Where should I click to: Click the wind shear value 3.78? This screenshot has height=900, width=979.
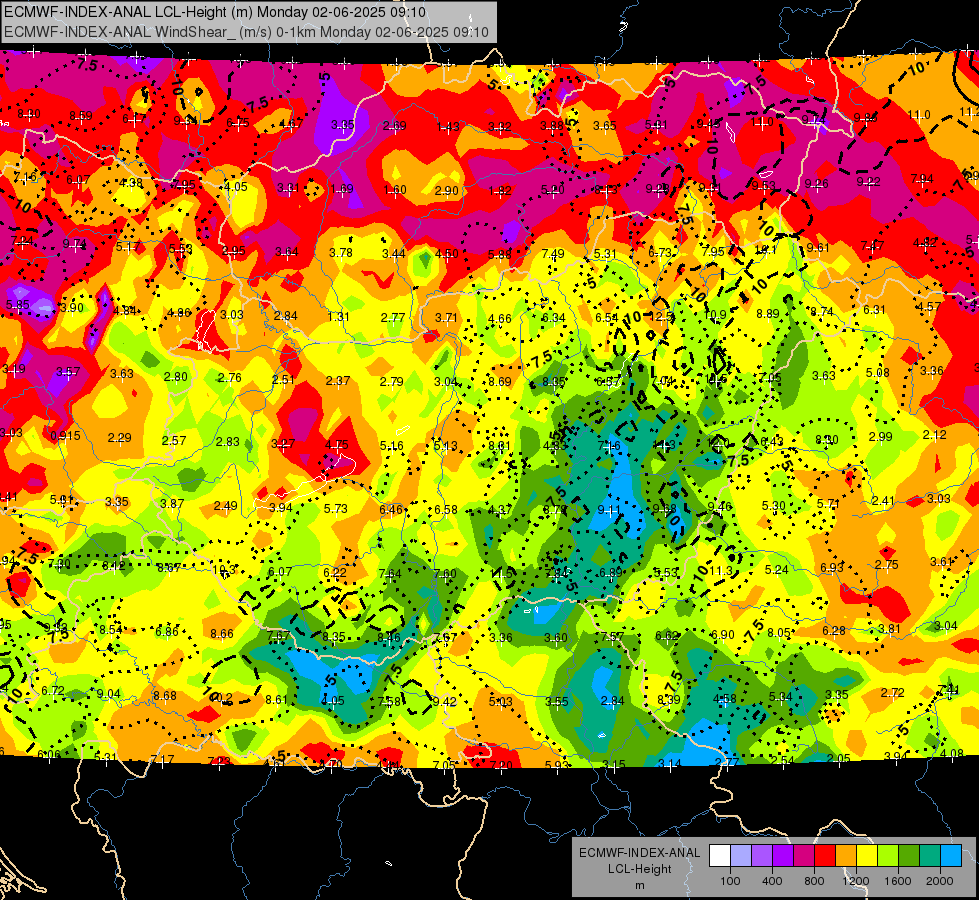[341, 252]
